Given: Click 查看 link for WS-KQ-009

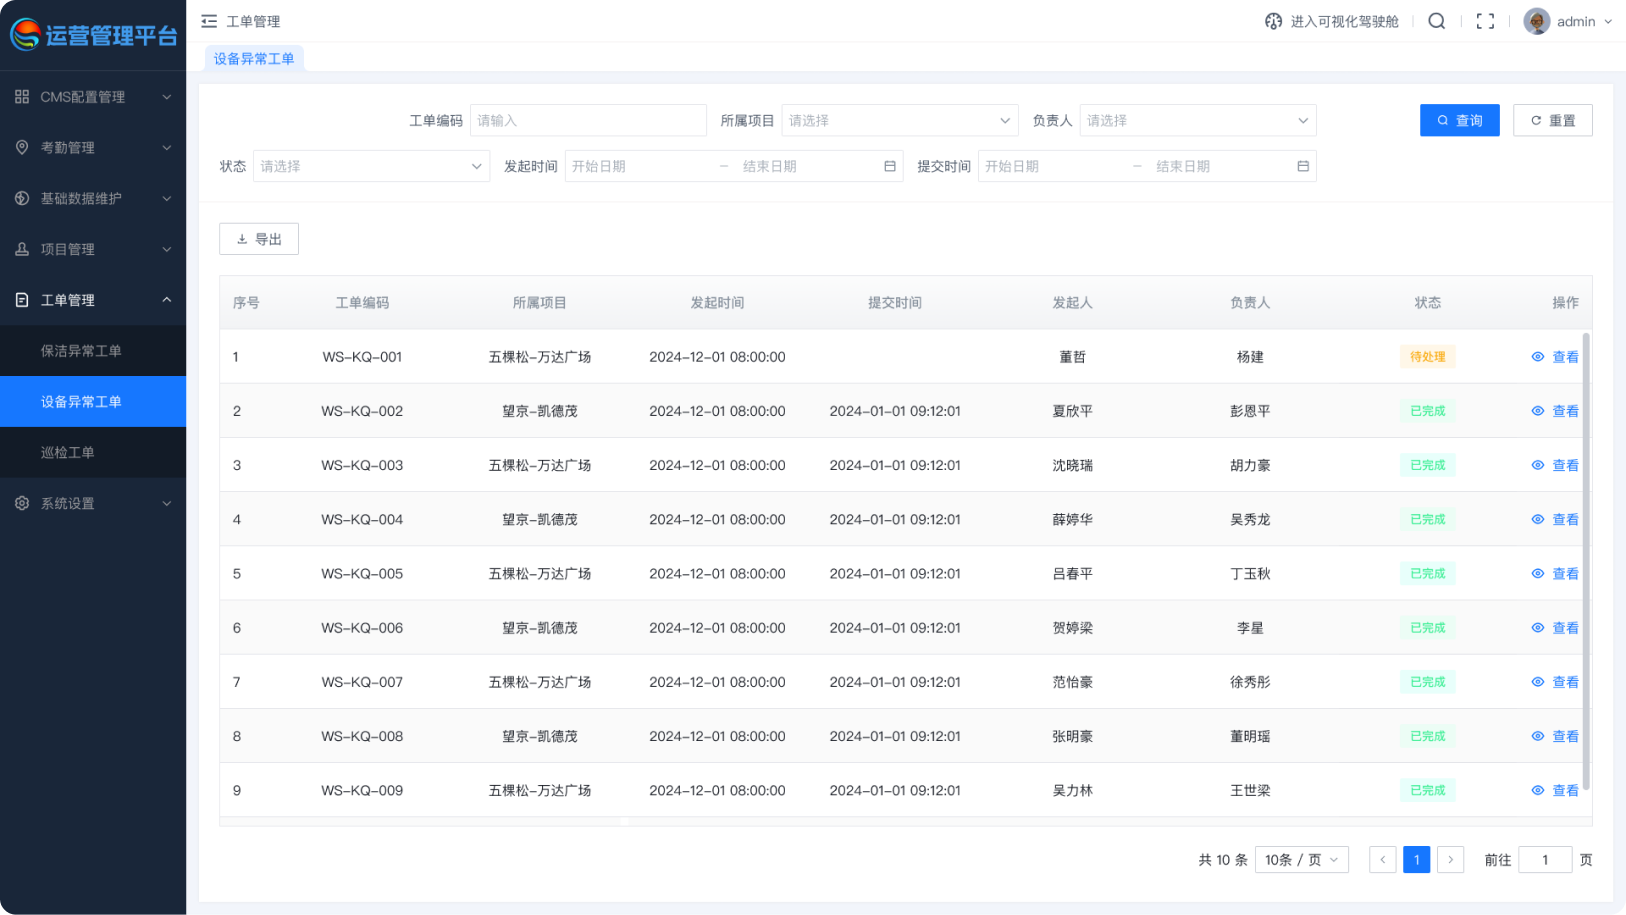Looking at the screenshot, I should 1566,790.
